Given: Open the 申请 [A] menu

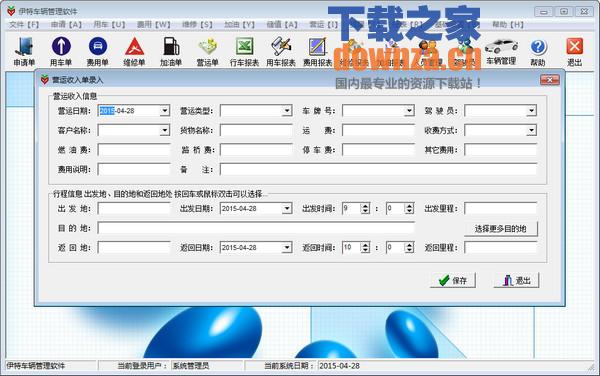Looking at the screenshot, I should (x=66, y=24).
